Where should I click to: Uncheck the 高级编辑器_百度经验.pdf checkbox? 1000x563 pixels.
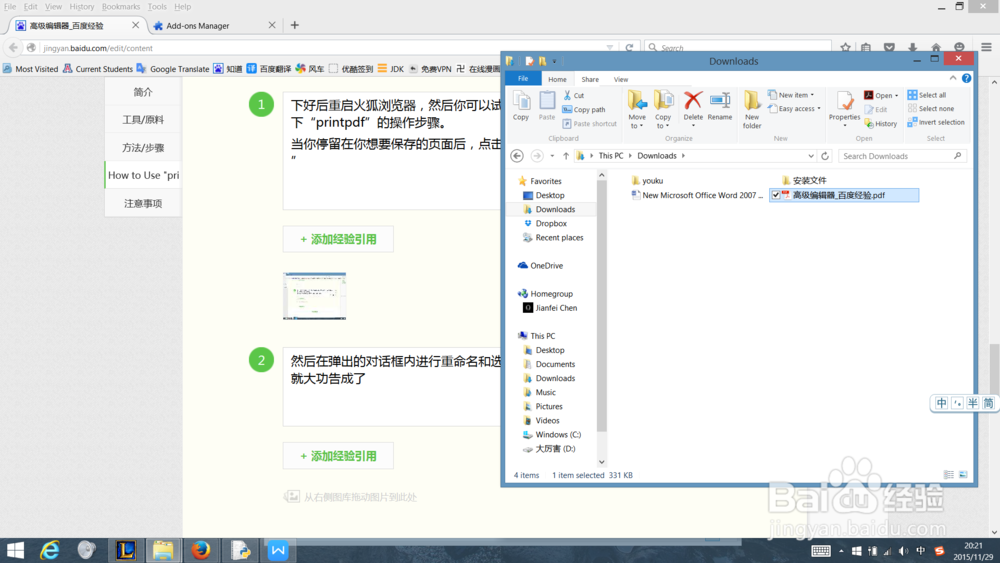776,195
